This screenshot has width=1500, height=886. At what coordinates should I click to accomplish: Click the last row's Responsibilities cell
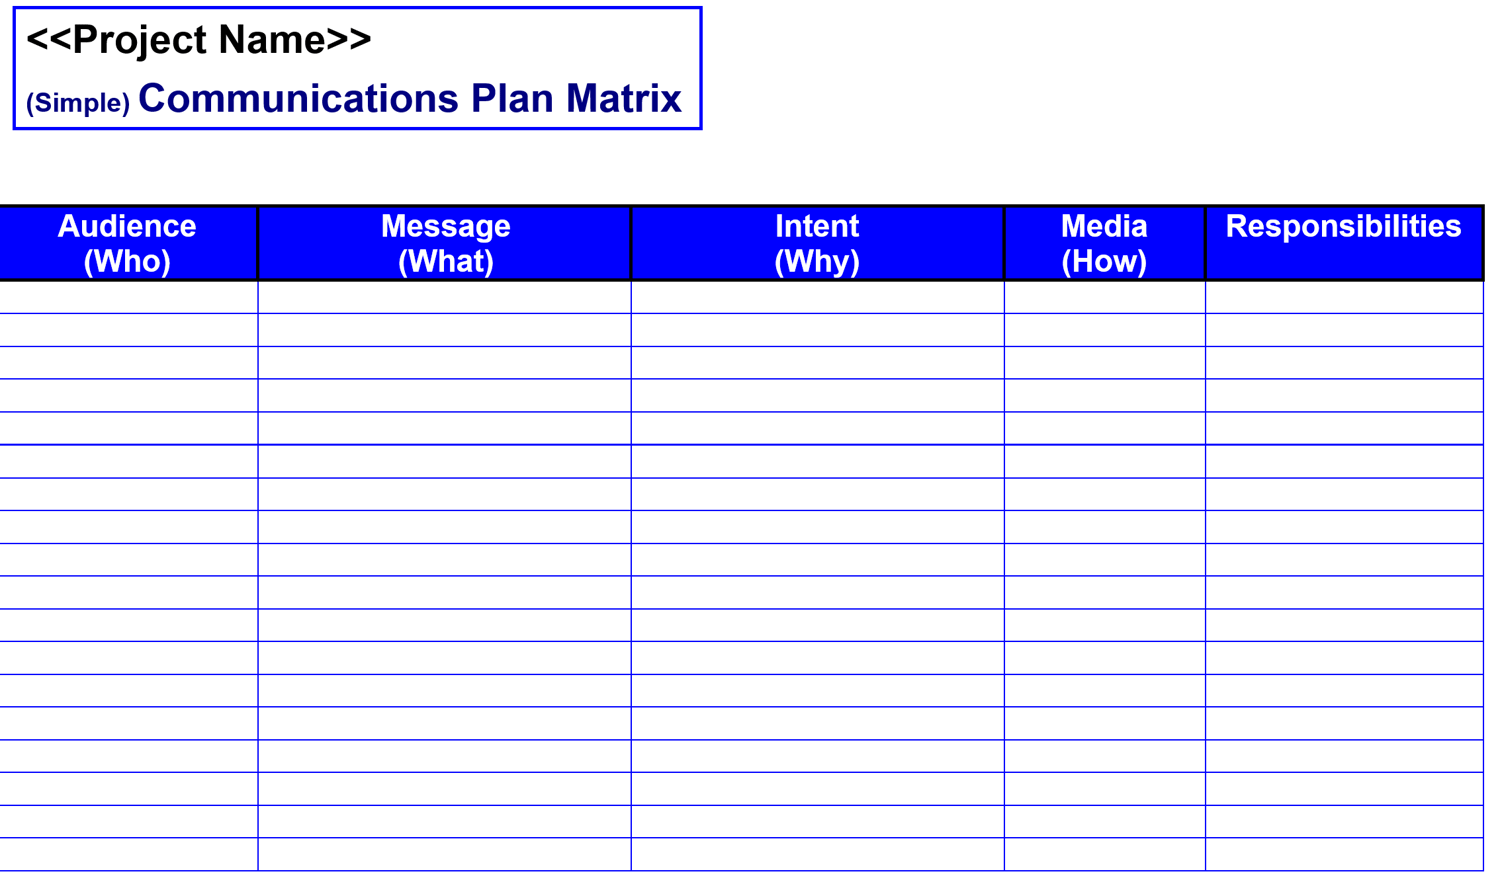pyautogui.click(x=1343, y=854)
